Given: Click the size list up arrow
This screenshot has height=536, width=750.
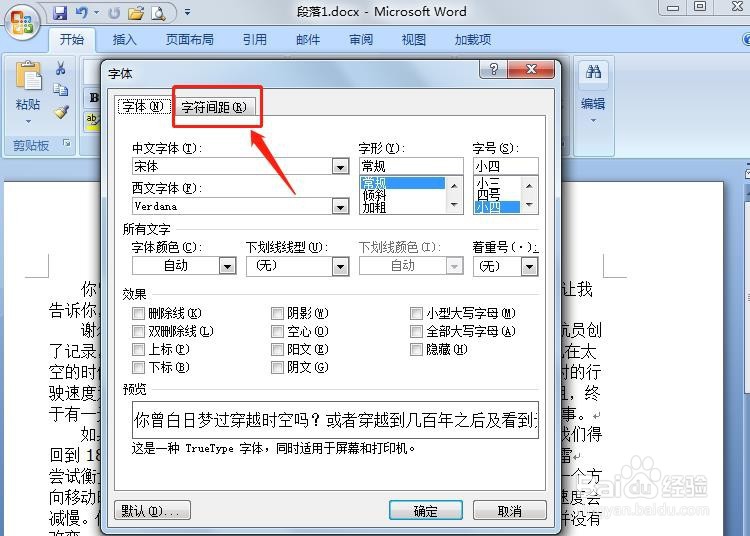Looking at the screenshot, I should (x=529, y=186).
